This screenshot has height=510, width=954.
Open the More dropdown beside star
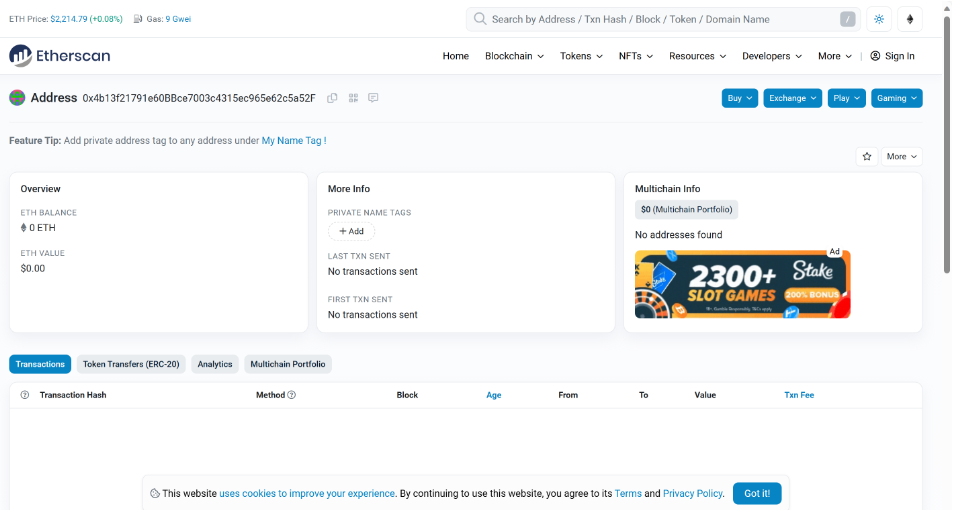(901, 156)
